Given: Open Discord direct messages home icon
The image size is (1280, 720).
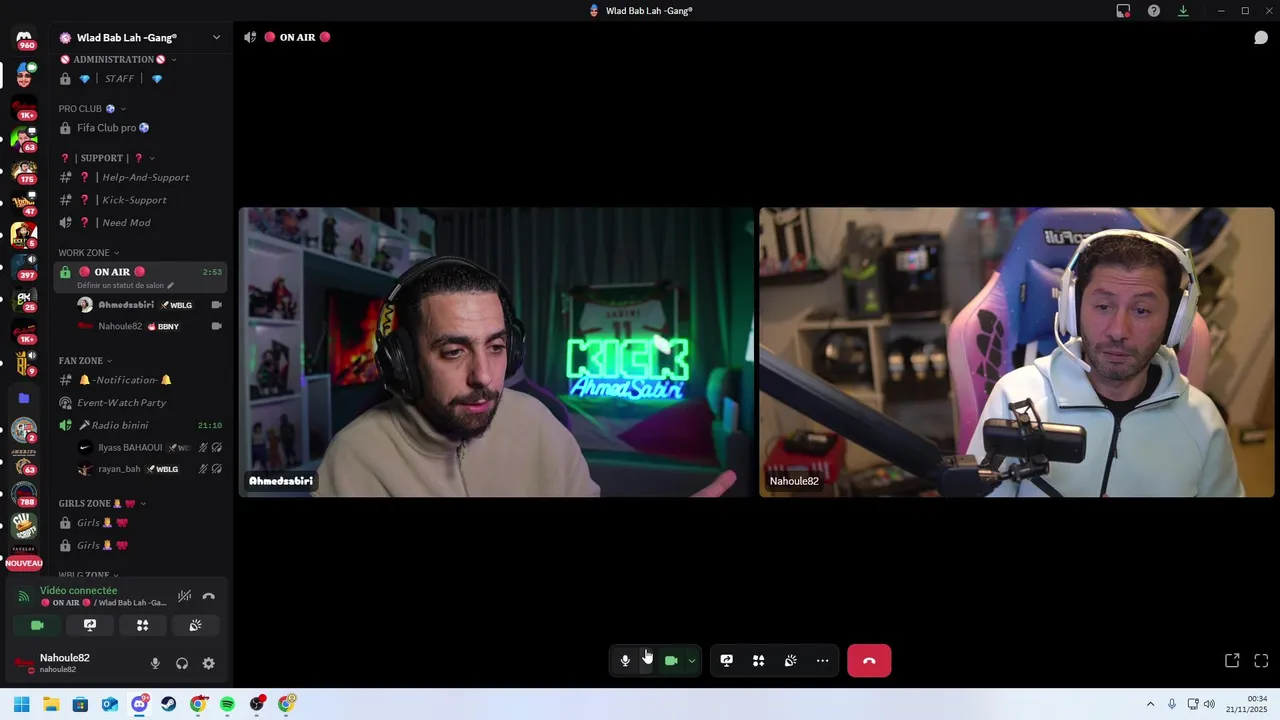Looking at the screenshot, I should 24,39.
